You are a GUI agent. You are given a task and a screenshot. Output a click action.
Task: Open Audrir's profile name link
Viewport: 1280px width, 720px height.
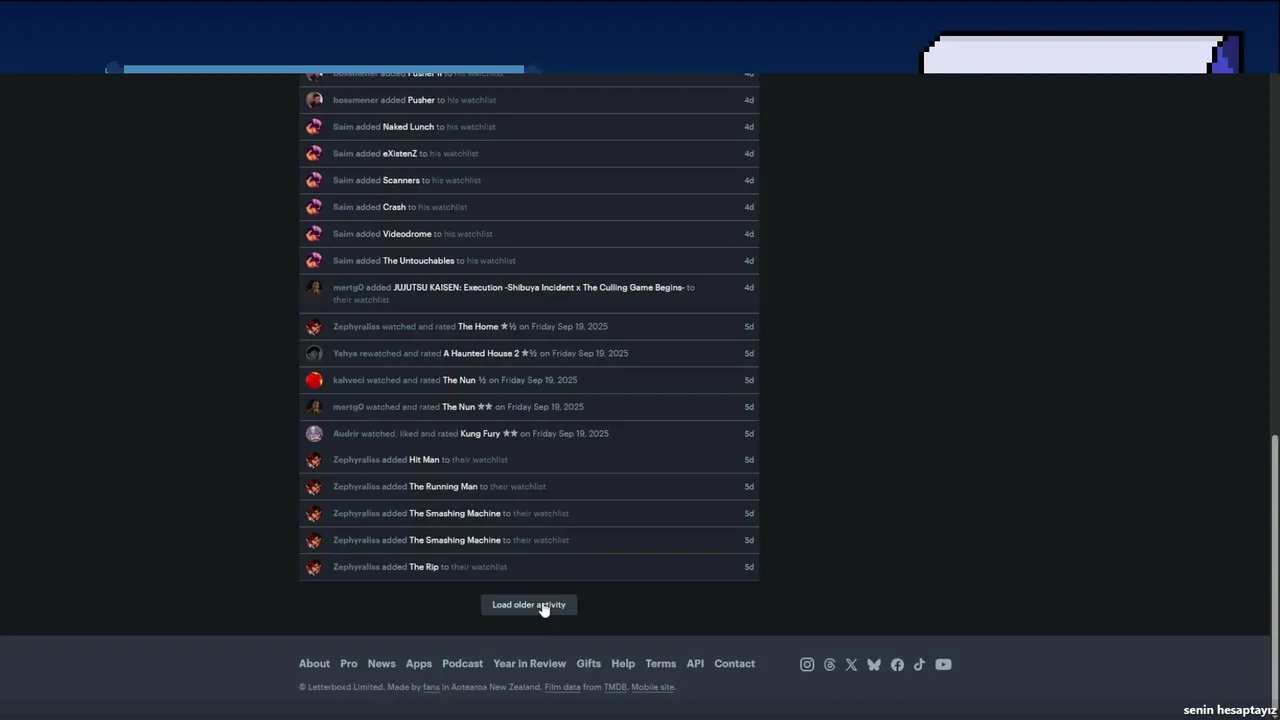pyautogui.click(x=346, y=434)
